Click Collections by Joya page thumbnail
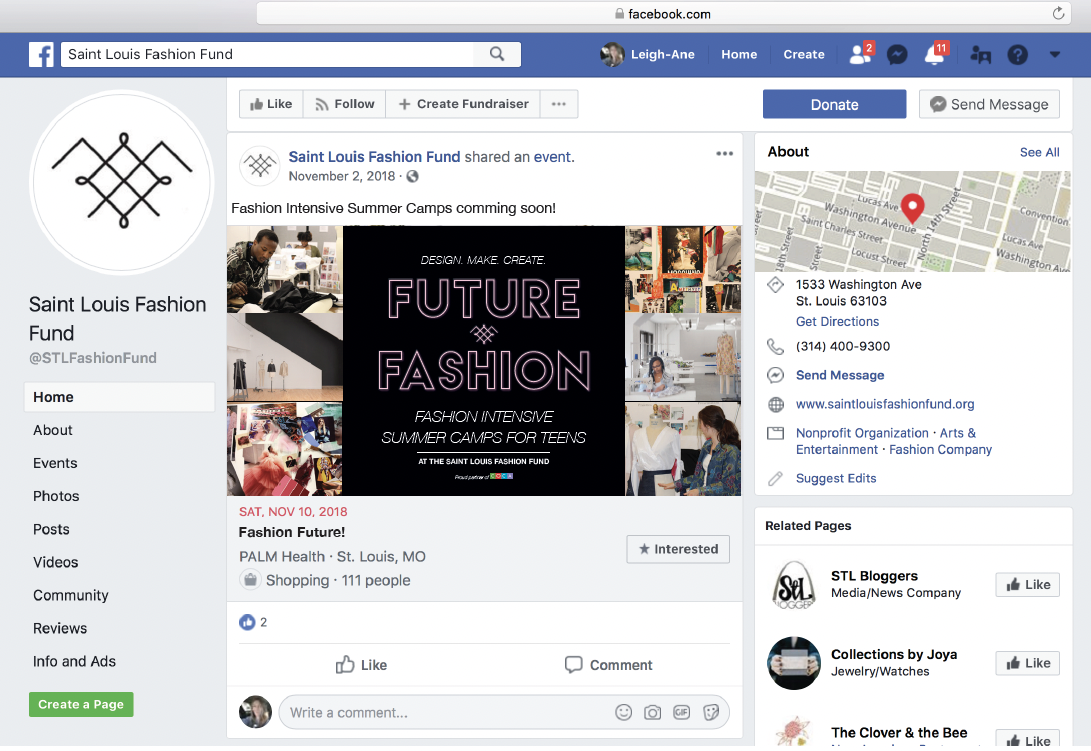 [x=794, y=663]
